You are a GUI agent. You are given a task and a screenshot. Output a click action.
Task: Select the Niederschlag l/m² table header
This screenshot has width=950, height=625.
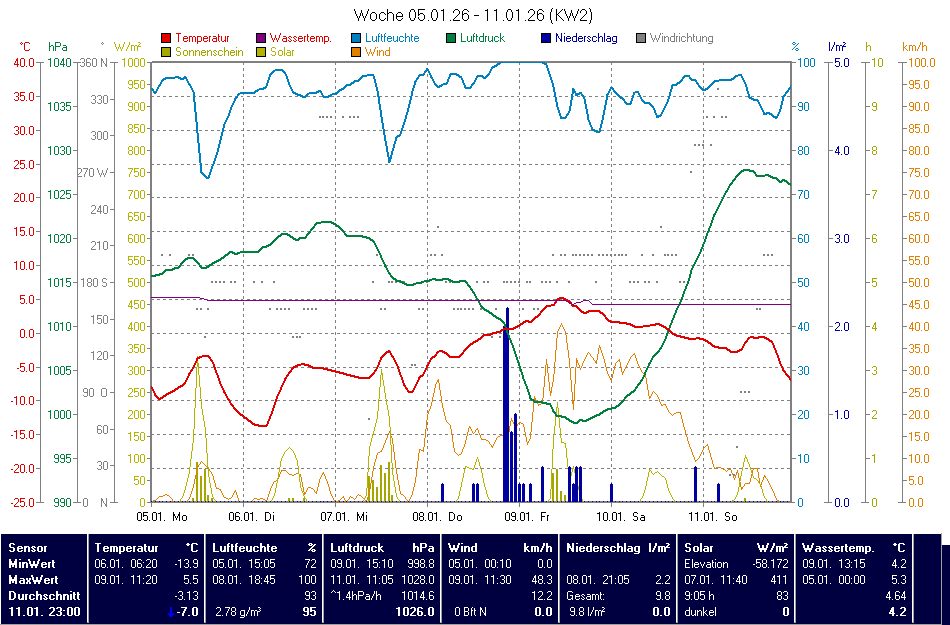[618, 548]
